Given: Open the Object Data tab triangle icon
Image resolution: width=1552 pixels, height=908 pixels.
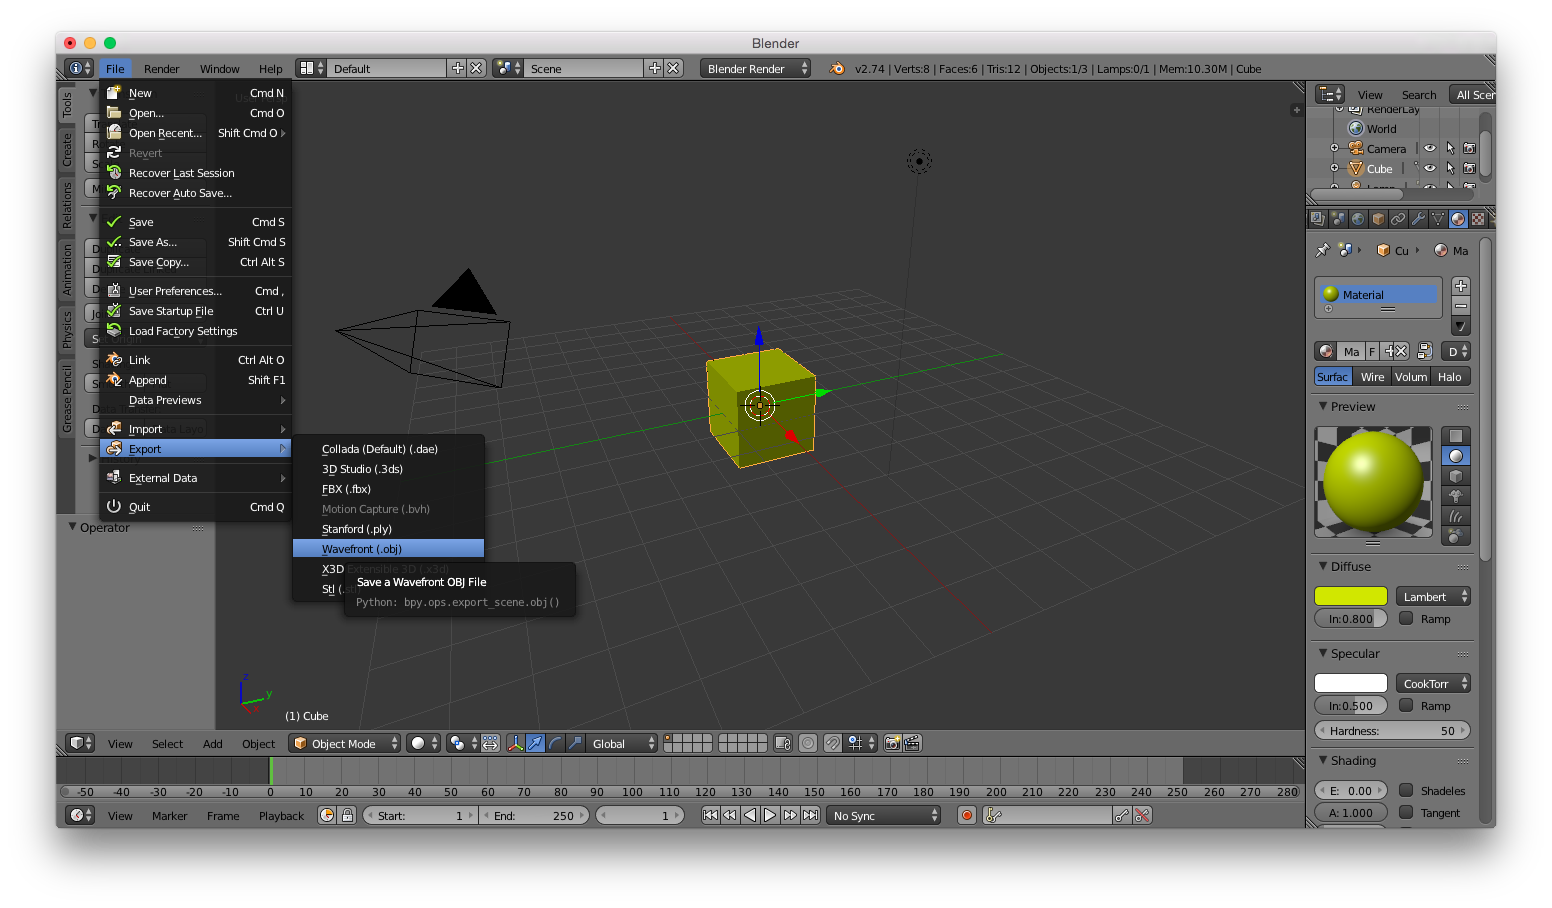Looking at the screenshot, I should [x=1438, y=219].
